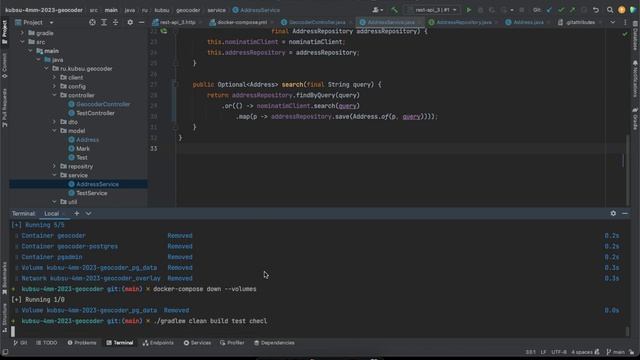Click the main git branch widget in status bar
Screen dimensions: 640x360
click(616, 352)
